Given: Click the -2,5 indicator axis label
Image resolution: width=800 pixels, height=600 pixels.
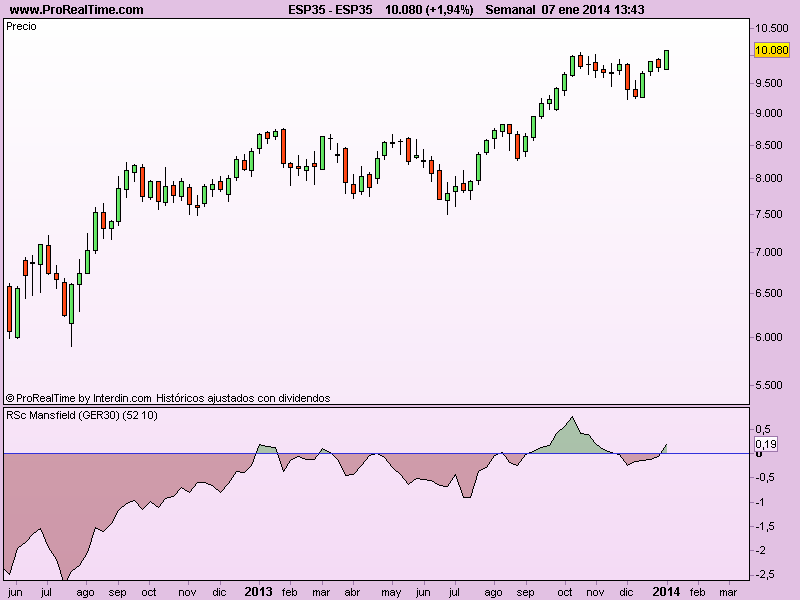Looking at the screenshot, I should pos(764,575).
